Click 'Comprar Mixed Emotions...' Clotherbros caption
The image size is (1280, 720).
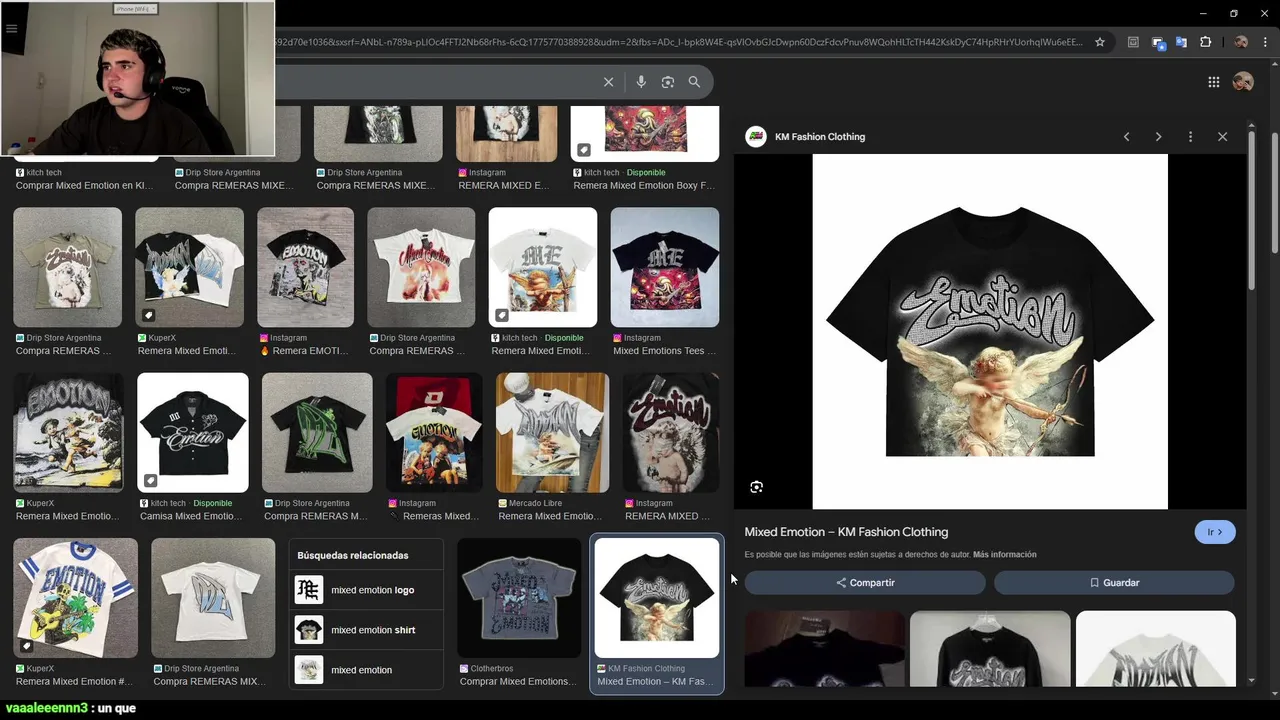coord(518,682)
